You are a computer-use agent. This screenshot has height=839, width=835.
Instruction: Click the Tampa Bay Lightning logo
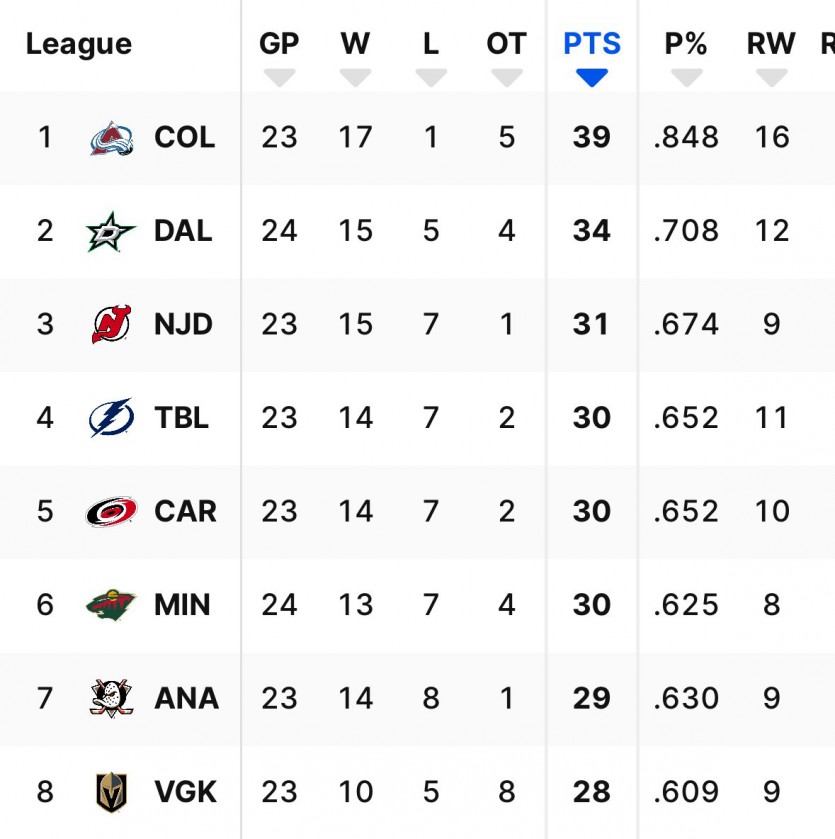pos(111,418)
